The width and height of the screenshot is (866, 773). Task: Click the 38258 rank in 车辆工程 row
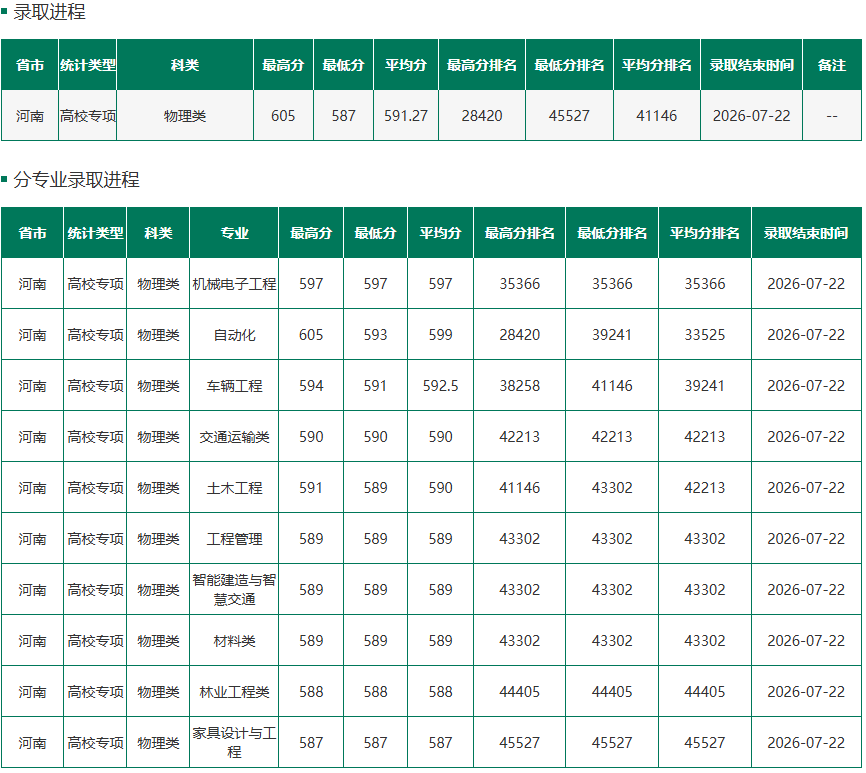(519, 385)
